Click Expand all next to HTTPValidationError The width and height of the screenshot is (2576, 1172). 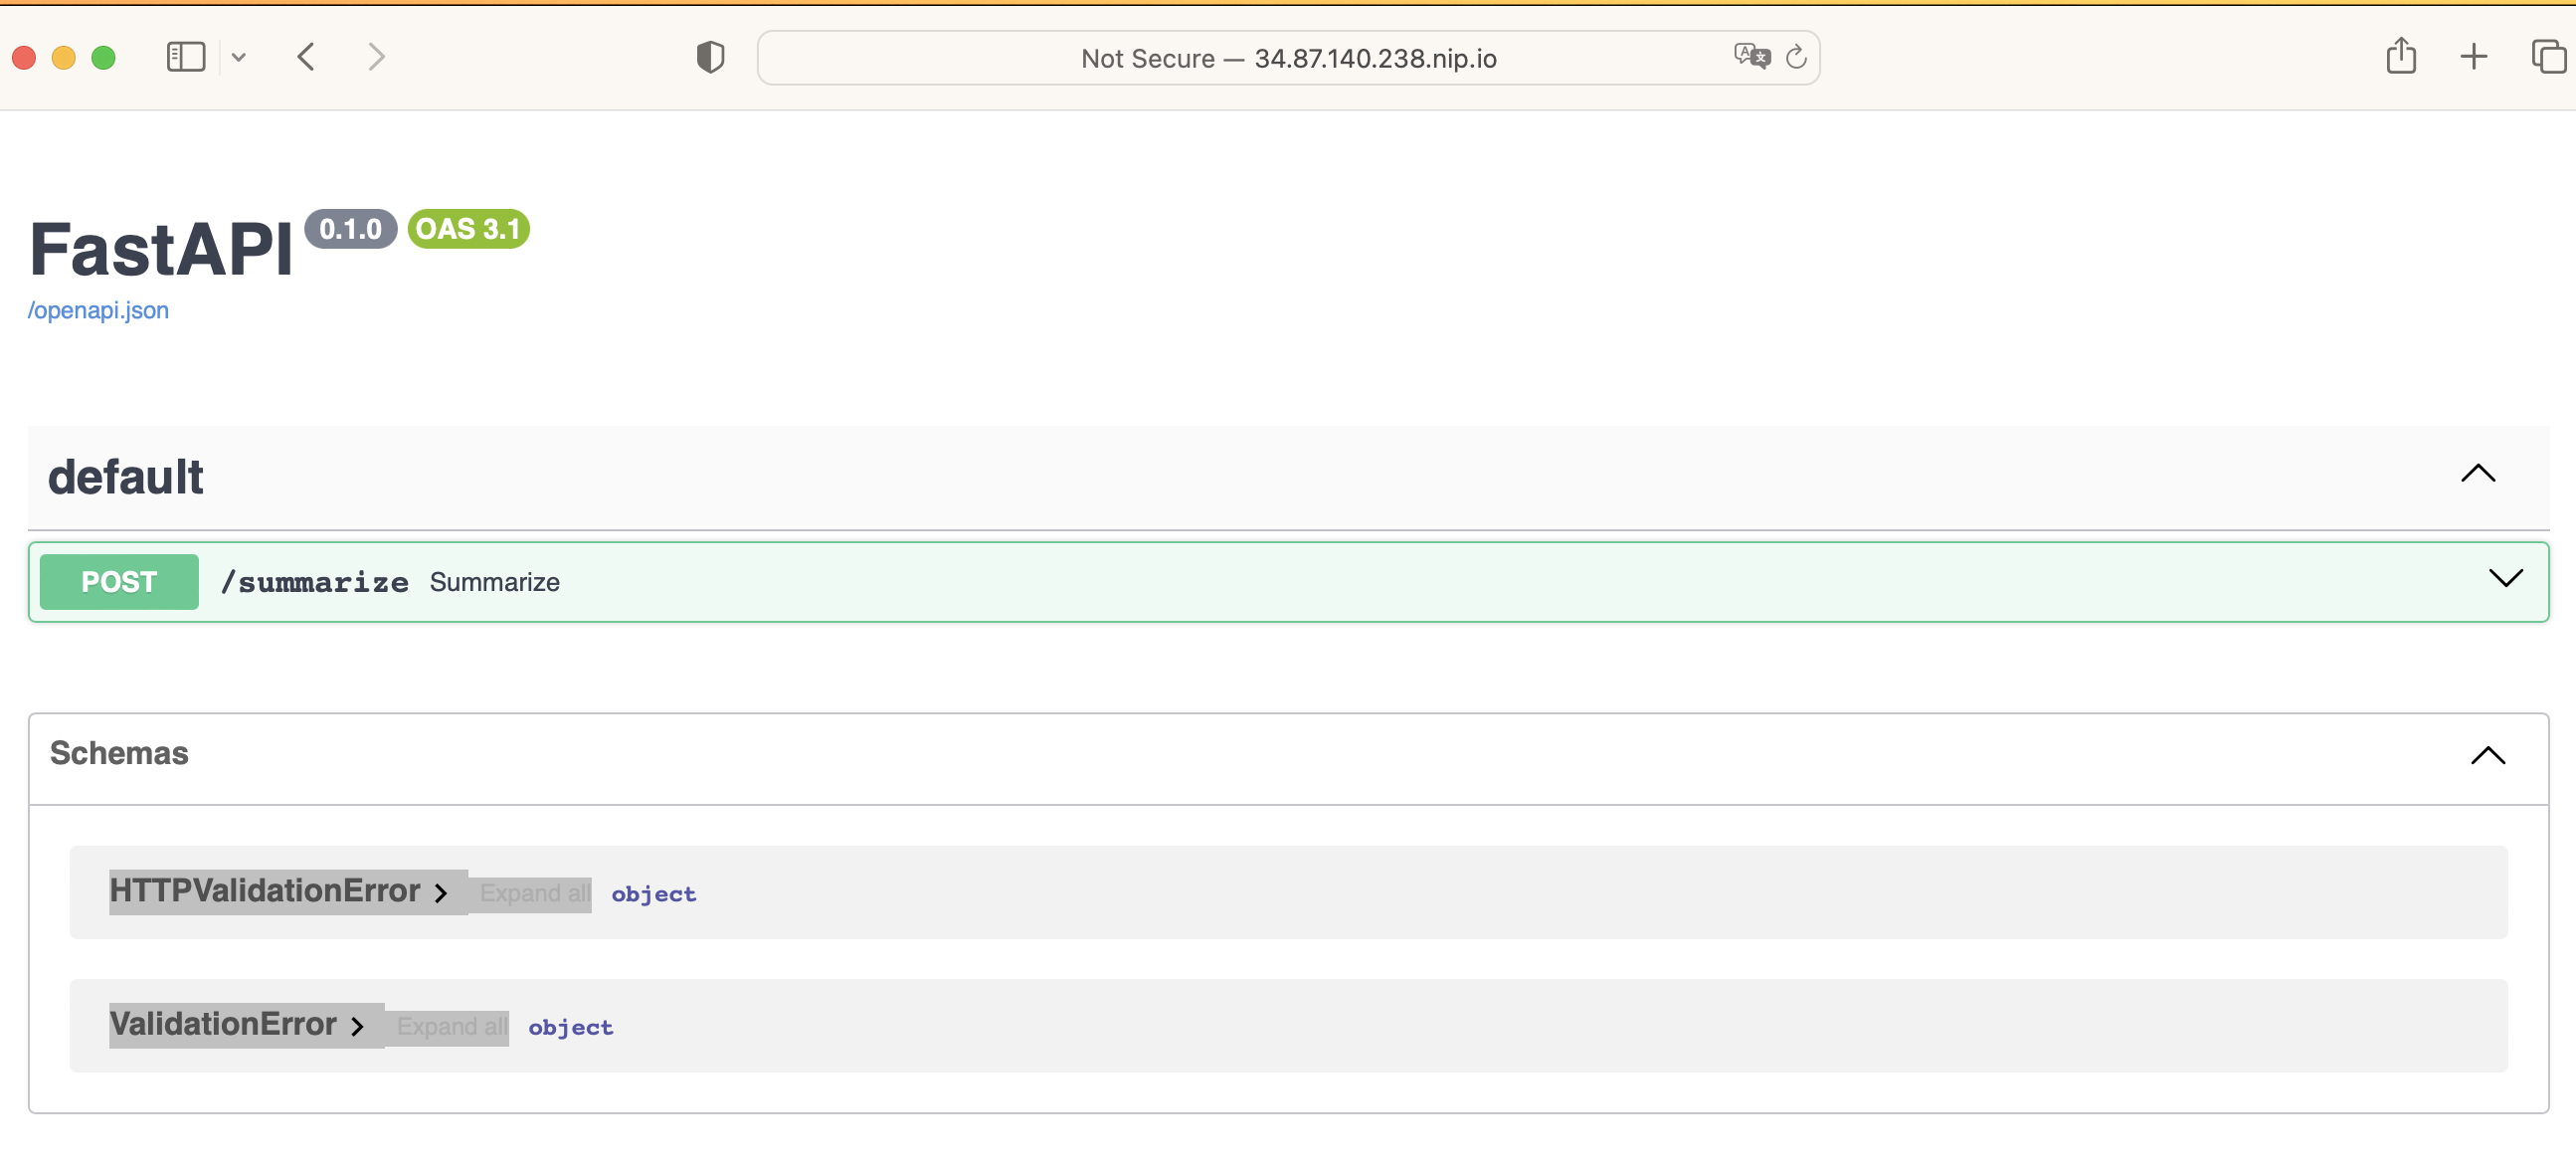pos(535,893)
